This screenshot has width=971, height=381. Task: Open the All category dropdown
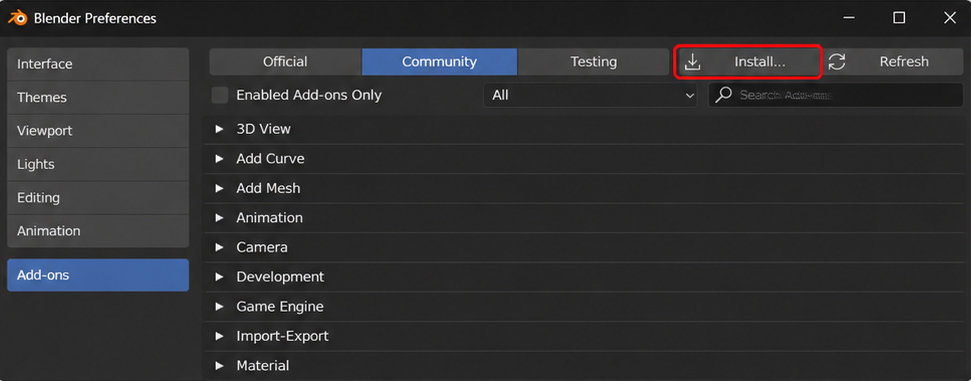[x=590, y=95]
